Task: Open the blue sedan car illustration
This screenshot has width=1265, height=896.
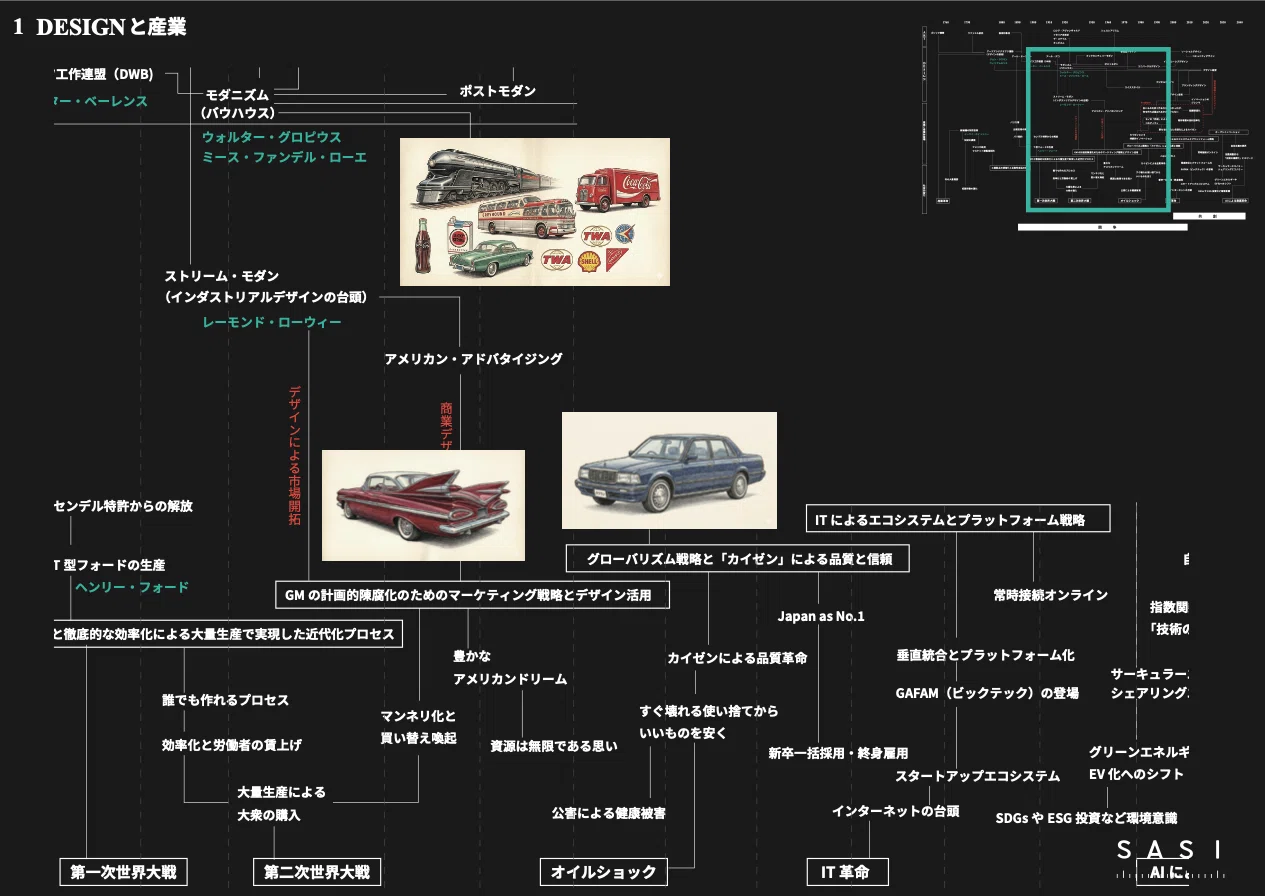Action: click(x=669, y=470)
